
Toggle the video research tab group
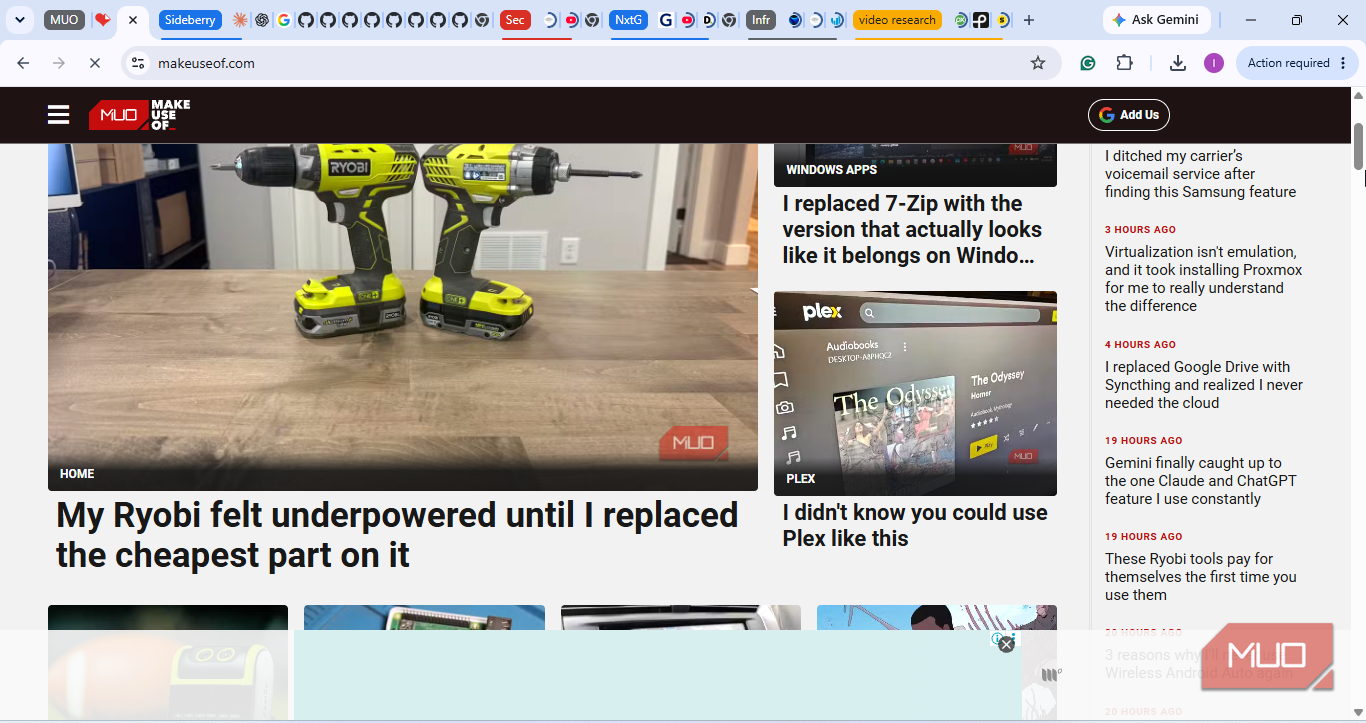point(897,20)
